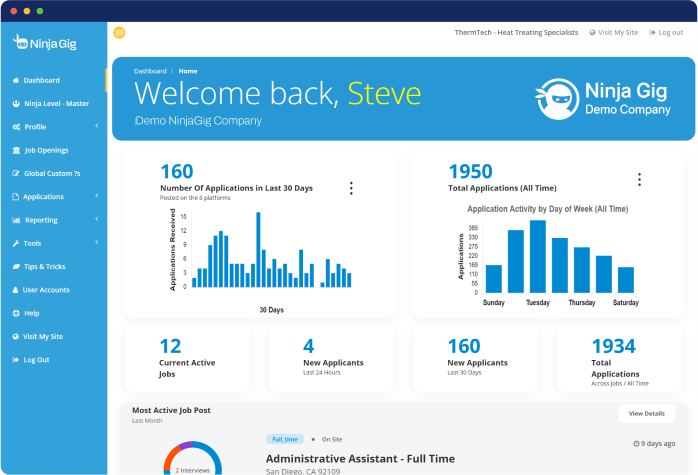
Task: Click the Full_time tag badge
Action: coord(285,439)
